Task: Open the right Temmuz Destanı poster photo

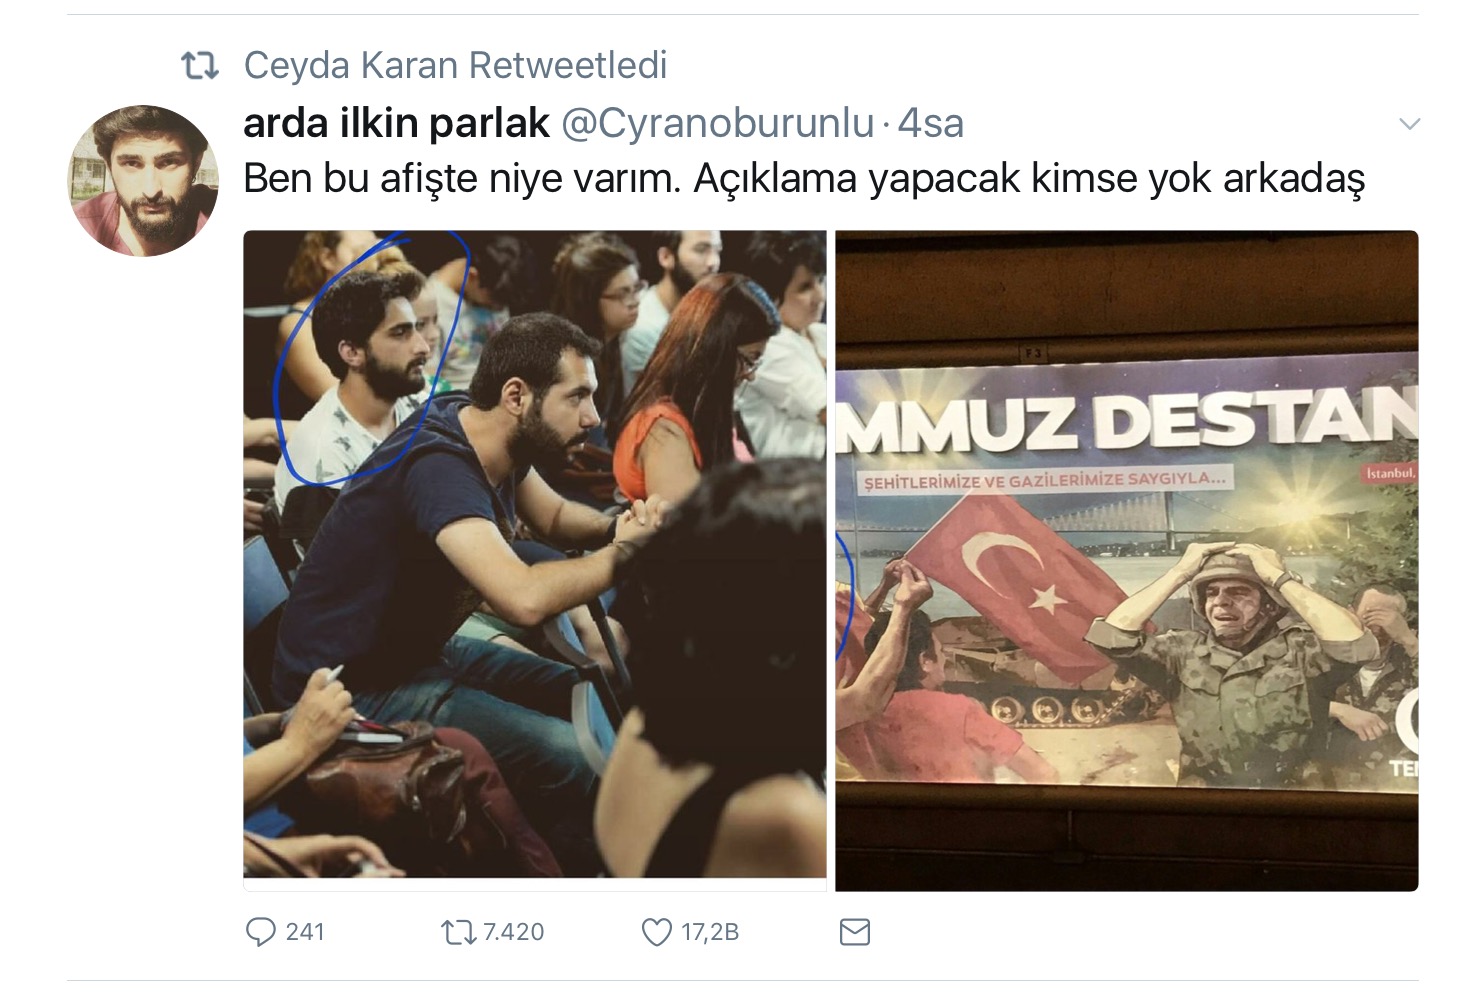Action: (x=1127, y=561)
